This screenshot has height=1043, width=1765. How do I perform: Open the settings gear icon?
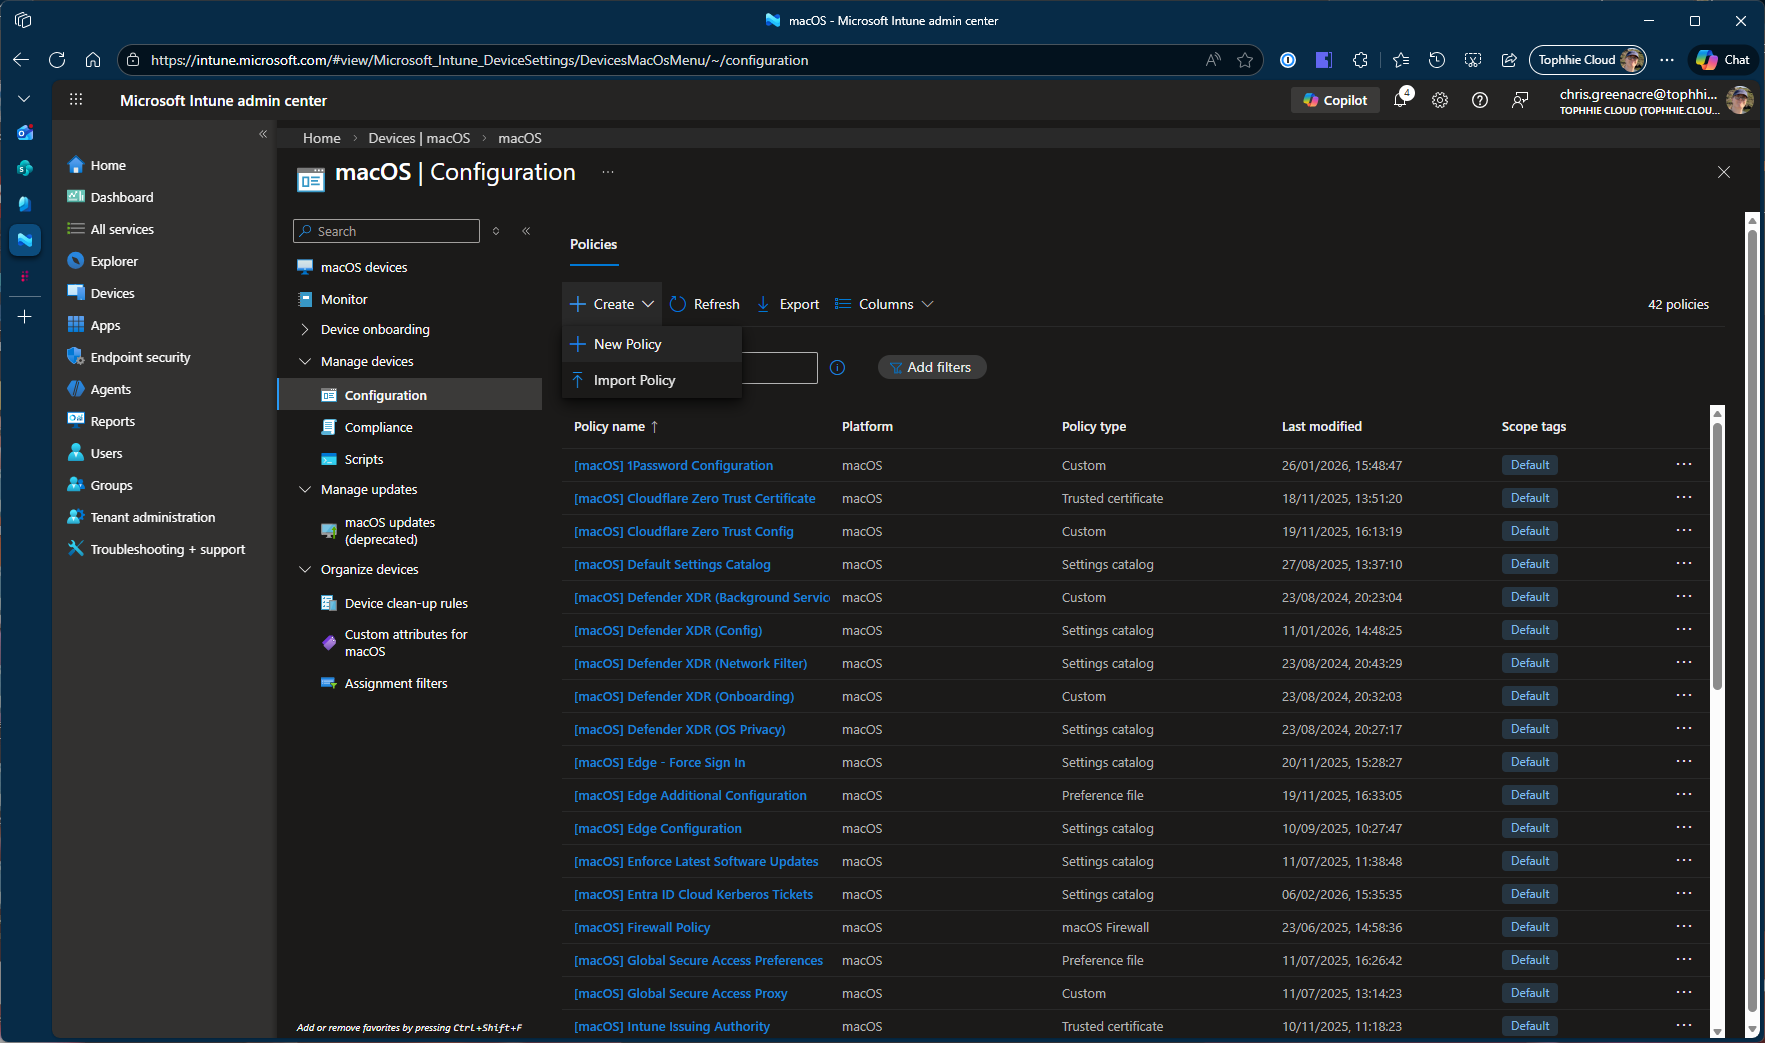pyautogui.click(x=1440, y=100)
